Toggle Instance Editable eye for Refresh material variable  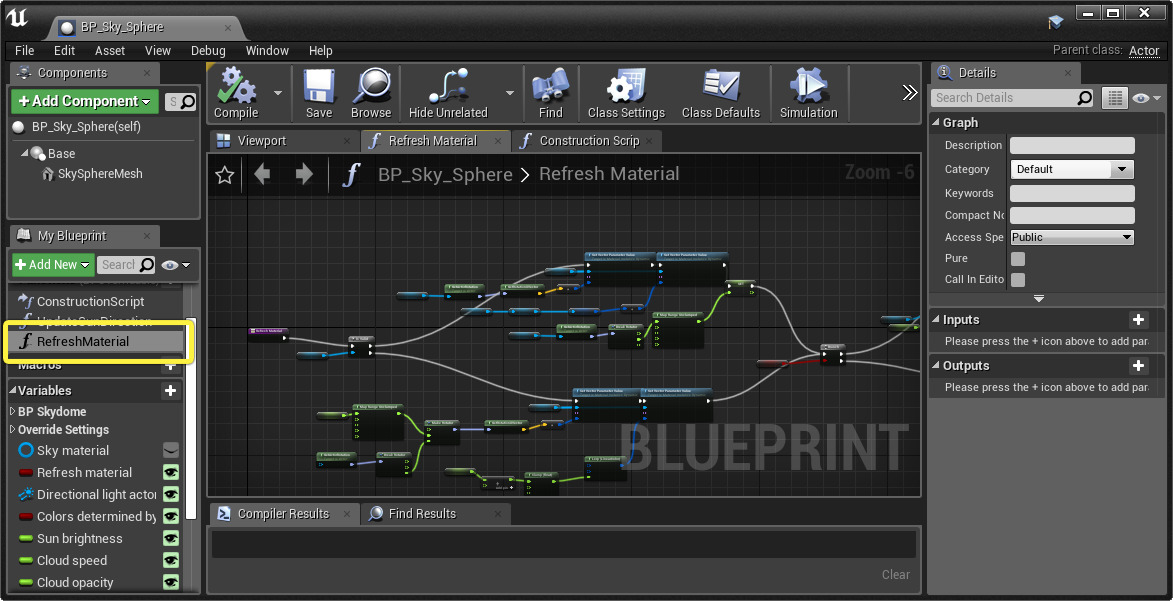click(x=169, y=472)
